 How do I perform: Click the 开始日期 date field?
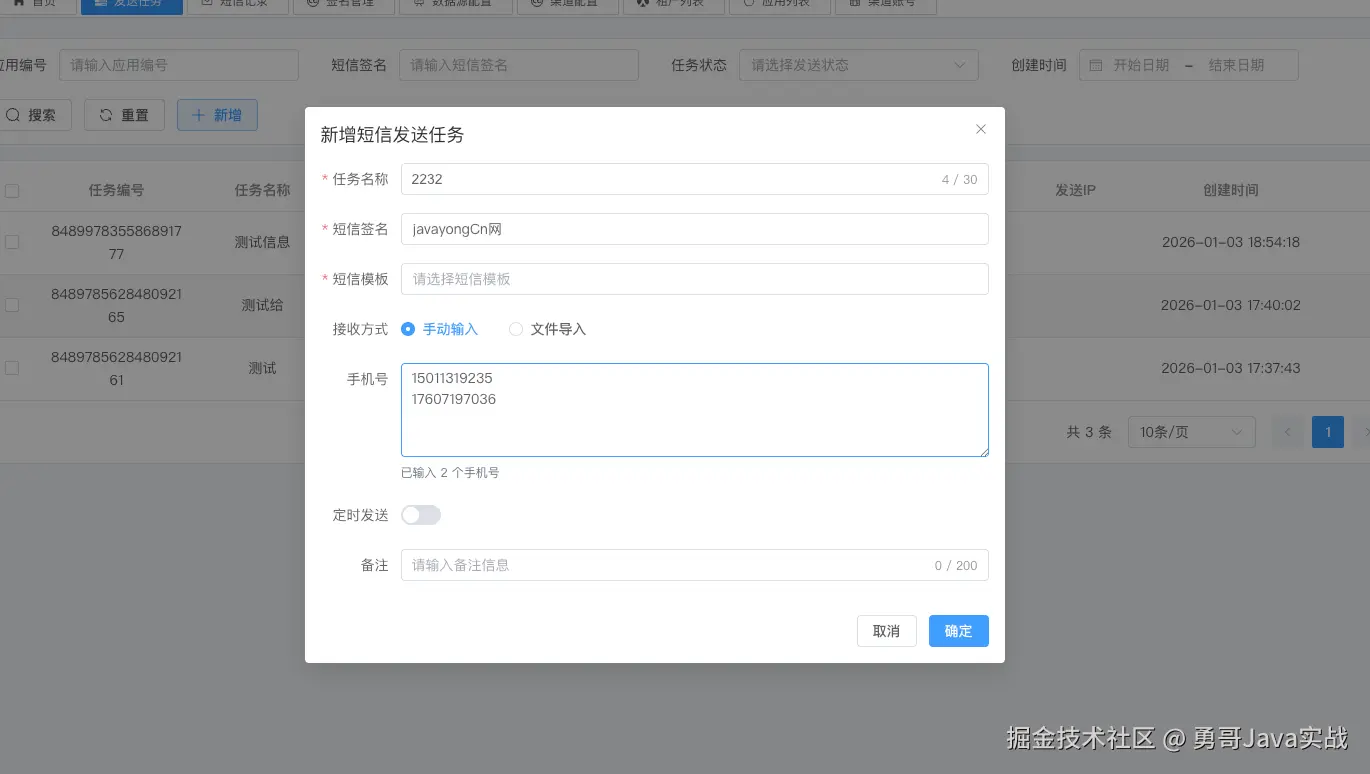pos(1141,65)
